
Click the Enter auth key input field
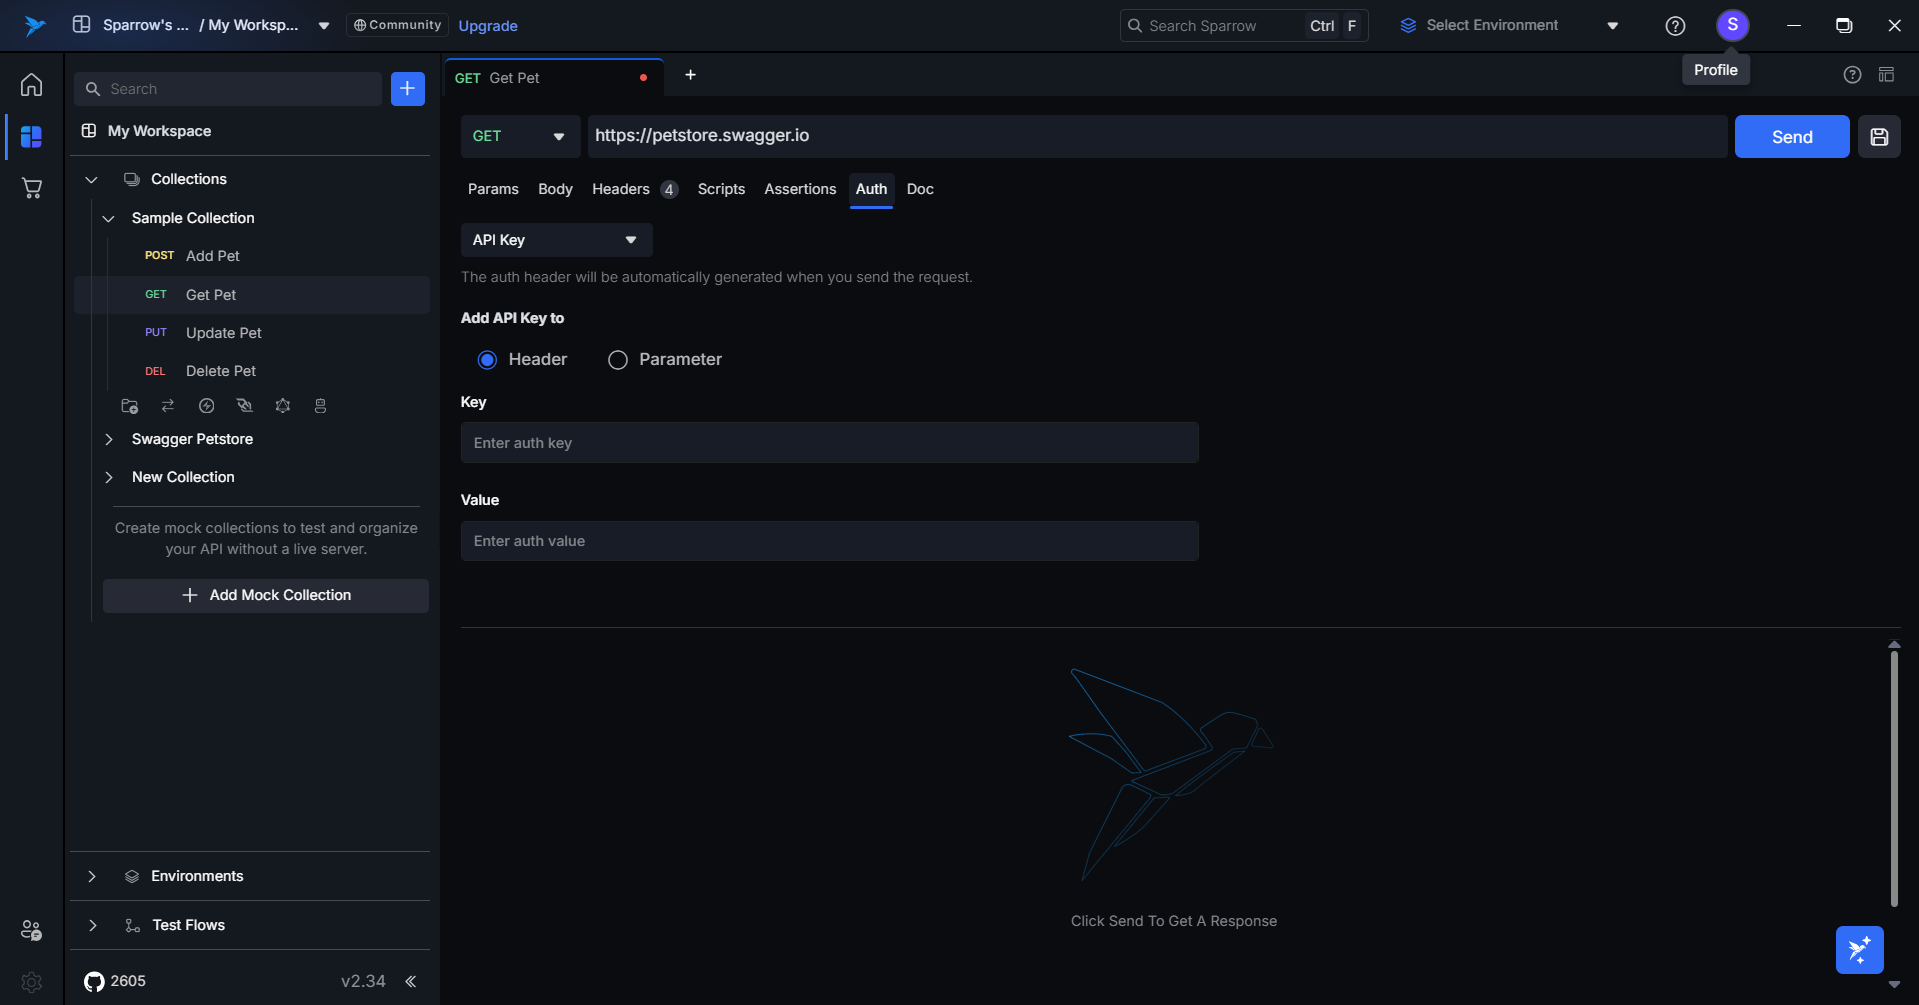829,443
